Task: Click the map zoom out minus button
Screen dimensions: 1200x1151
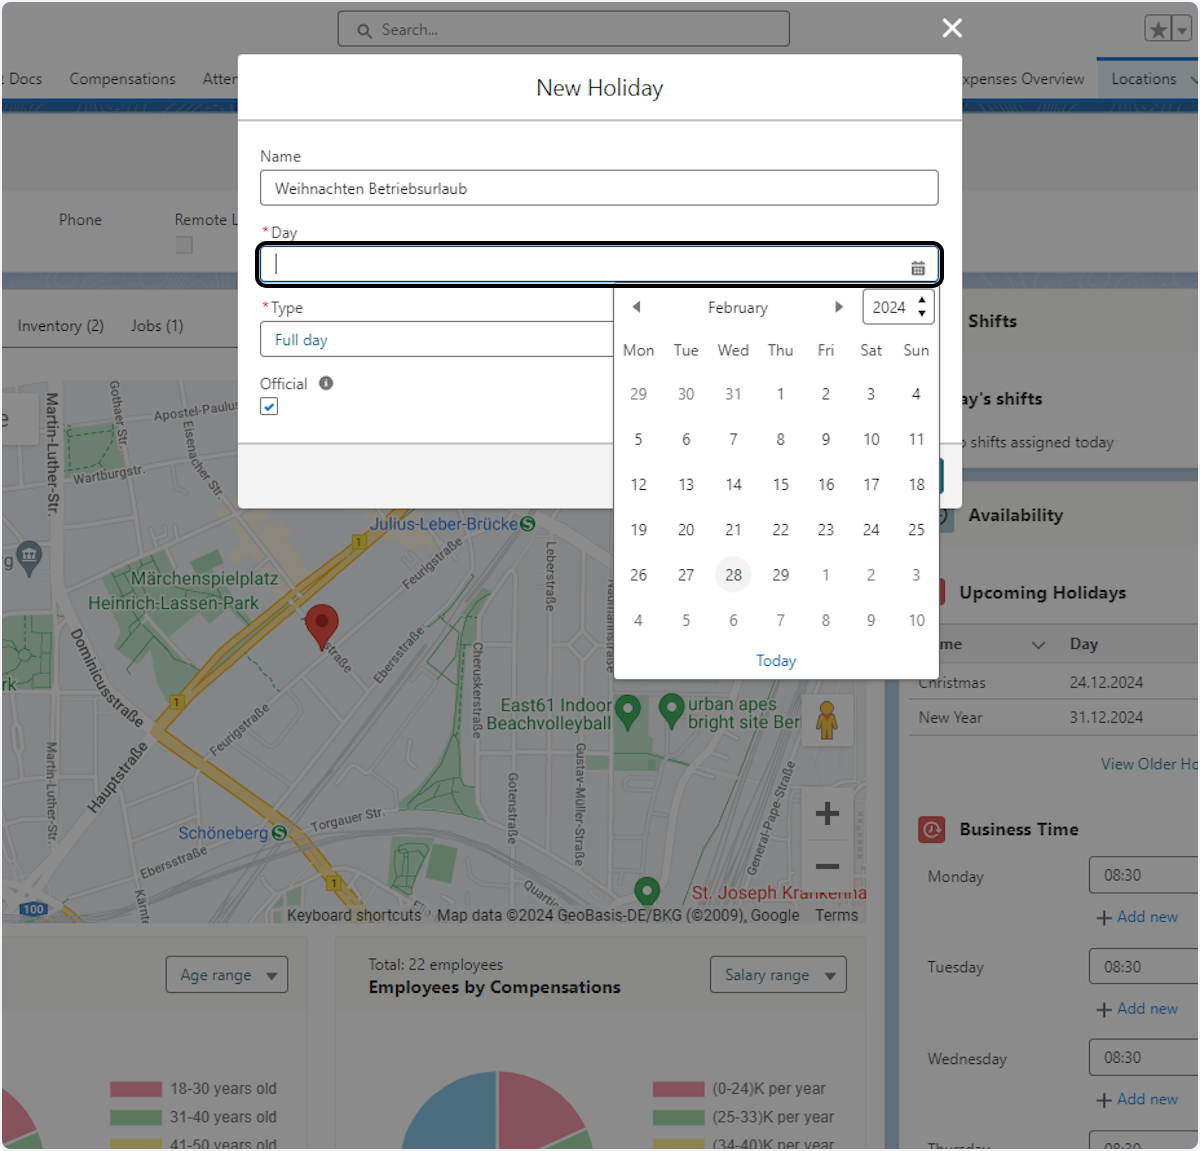Action: [x=827, y=867]
